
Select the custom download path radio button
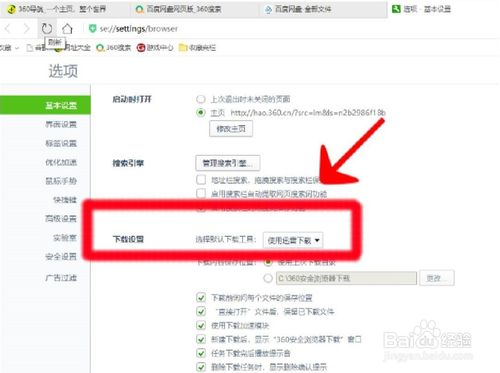click(268, 278)
